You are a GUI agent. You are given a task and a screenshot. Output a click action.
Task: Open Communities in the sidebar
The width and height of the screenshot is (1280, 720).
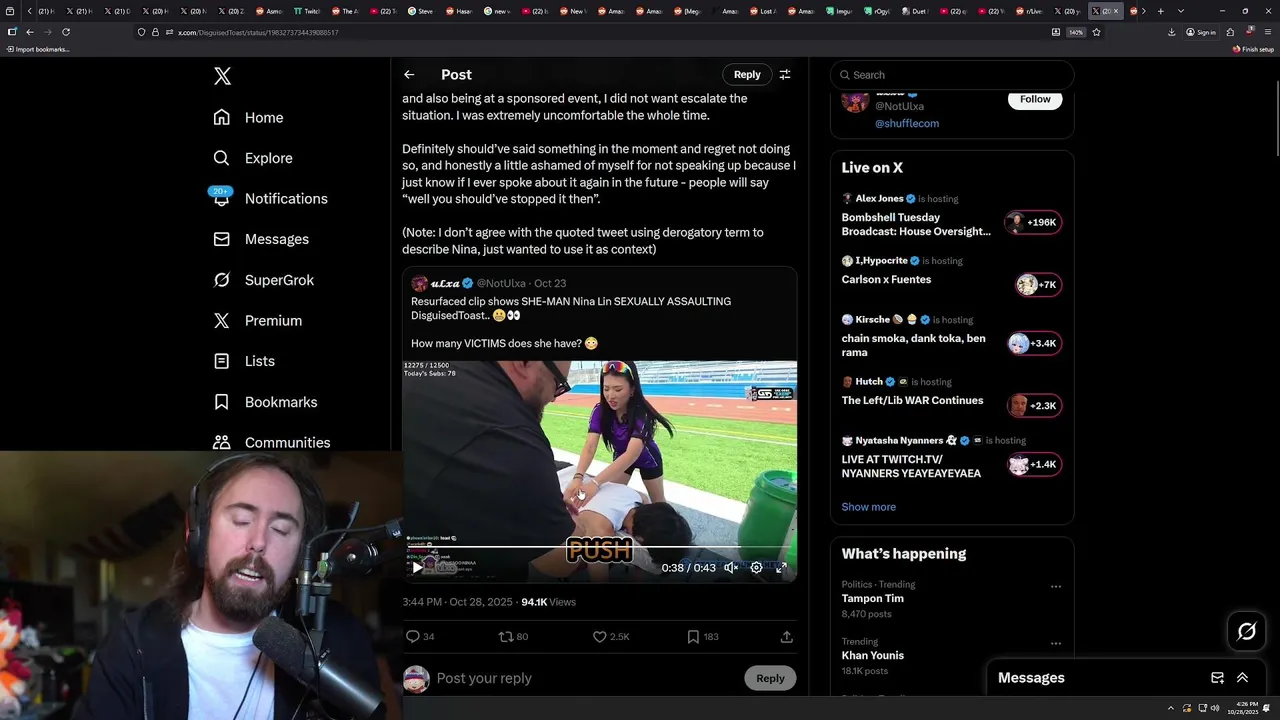click(x=272, y=442)
